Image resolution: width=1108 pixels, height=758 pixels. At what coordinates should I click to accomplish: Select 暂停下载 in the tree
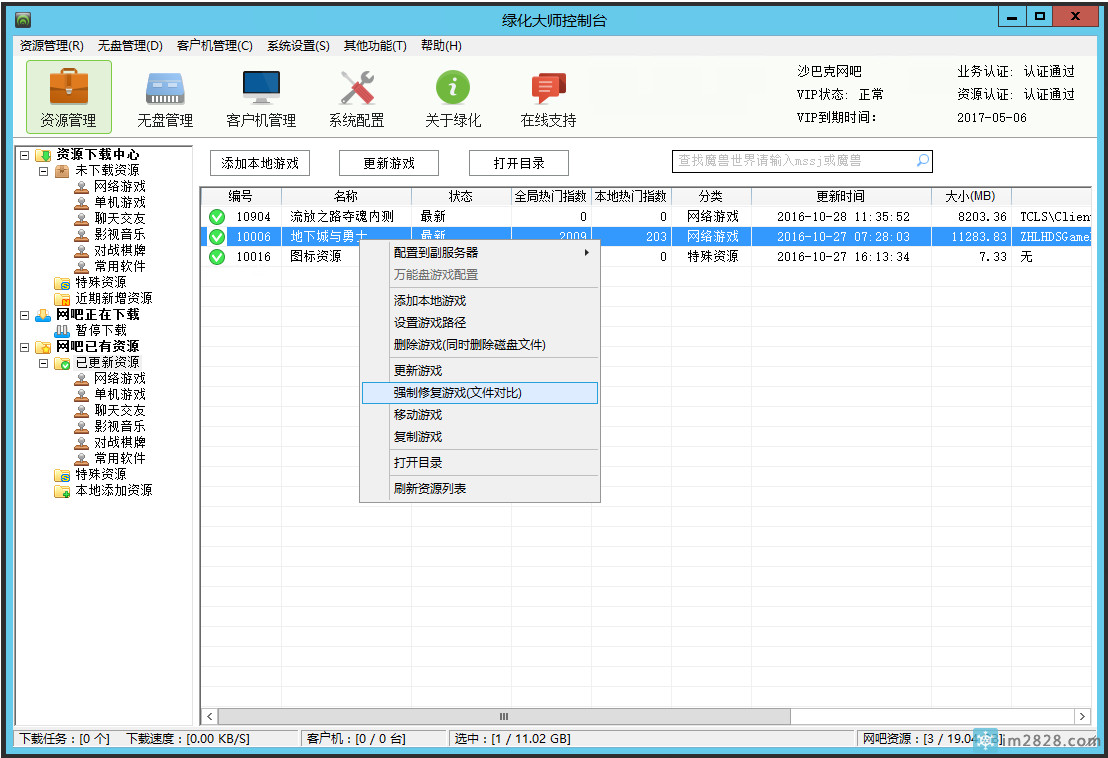pos(101,331)
